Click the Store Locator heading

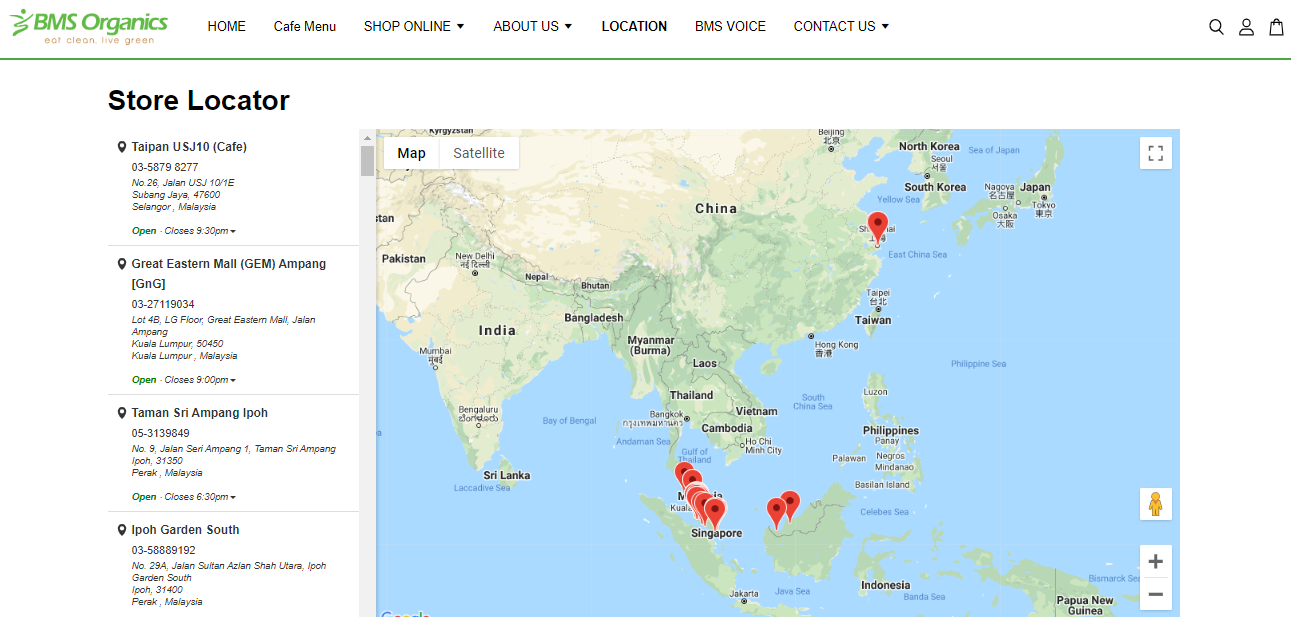(199, 100)
